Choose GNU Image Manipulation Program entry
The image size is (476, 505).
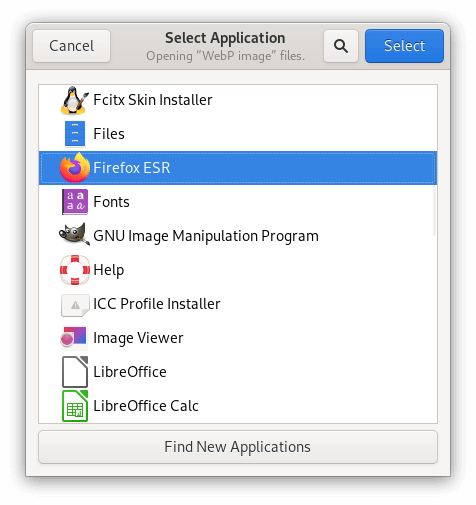(238, 236)
